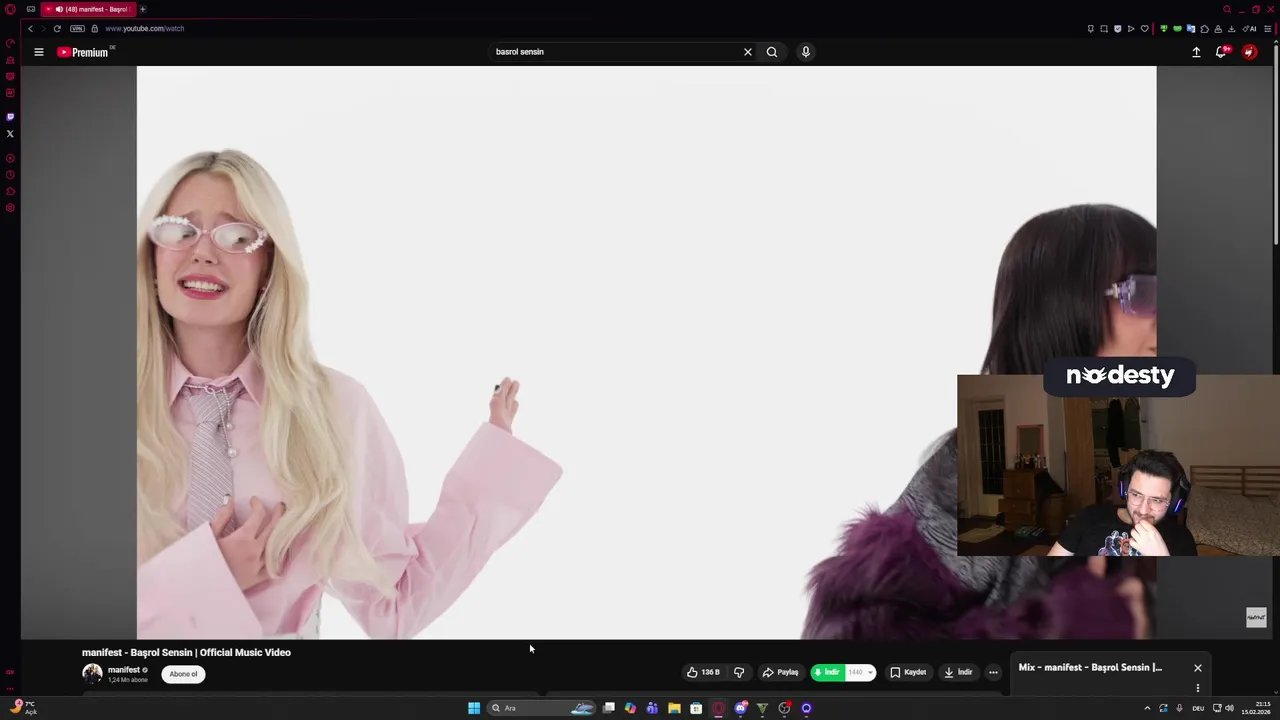This screenshot has height=720, width=1280.
Task: Open the tab search magnifier
Action: coord(1227,9)
